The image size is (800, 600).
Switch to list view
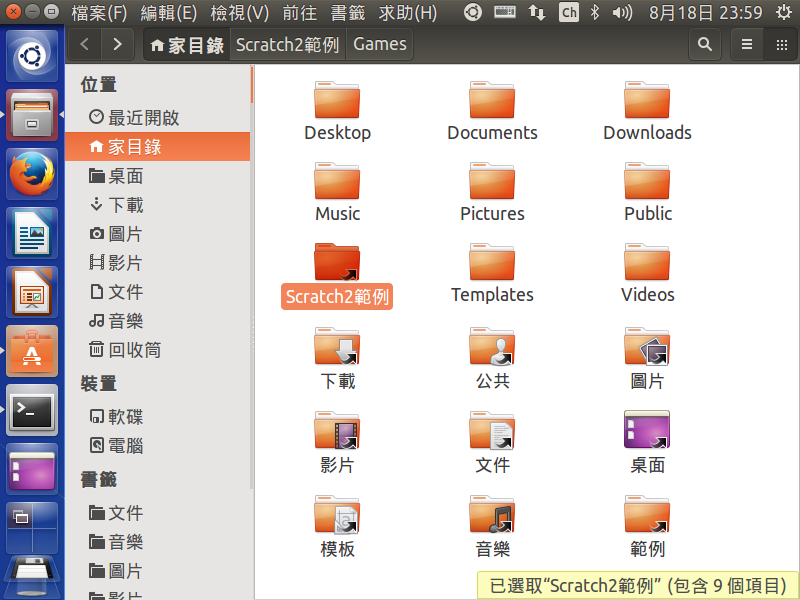click(747, 44)
